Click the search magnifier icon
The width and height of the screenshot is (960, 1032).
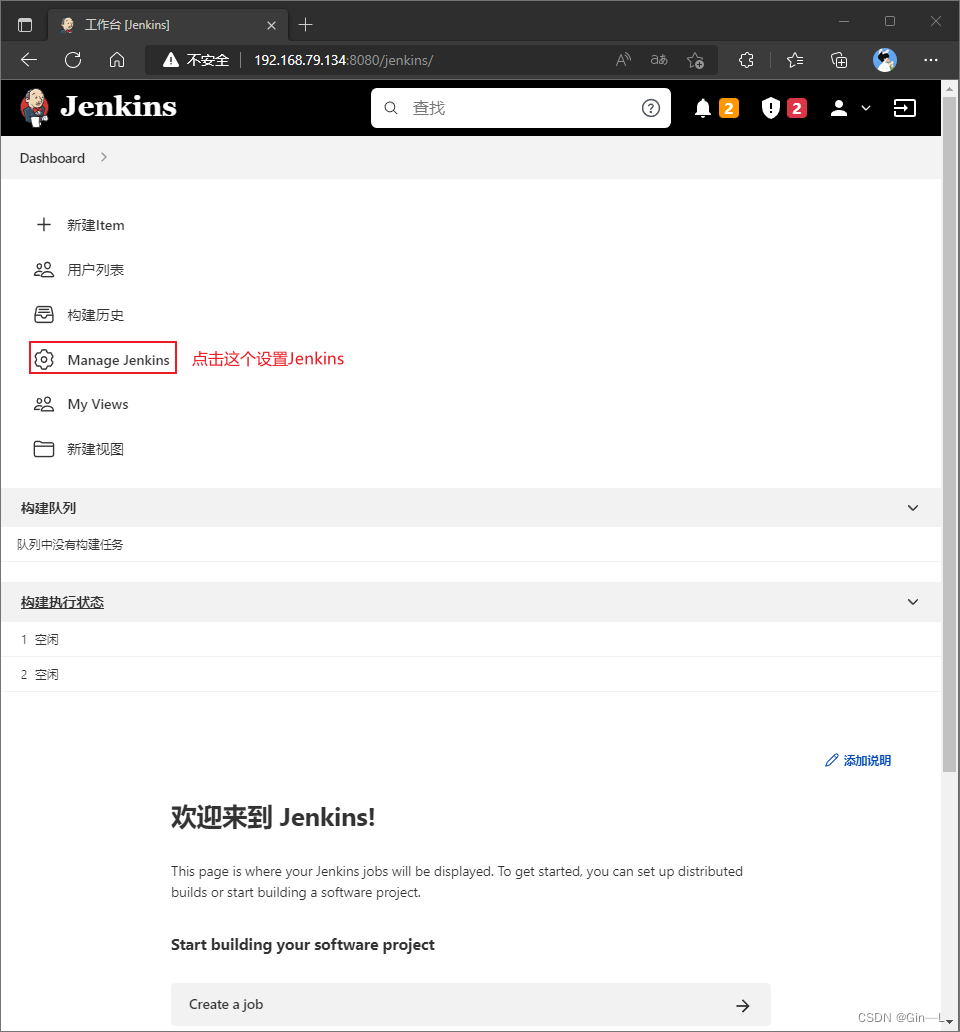[x=391, y=108]
